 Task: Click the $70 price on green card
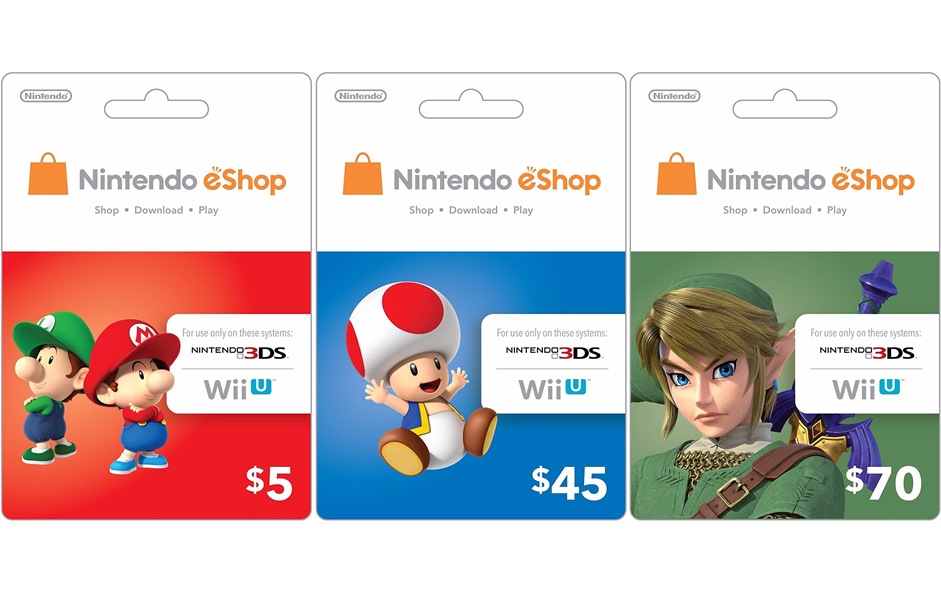883,483
